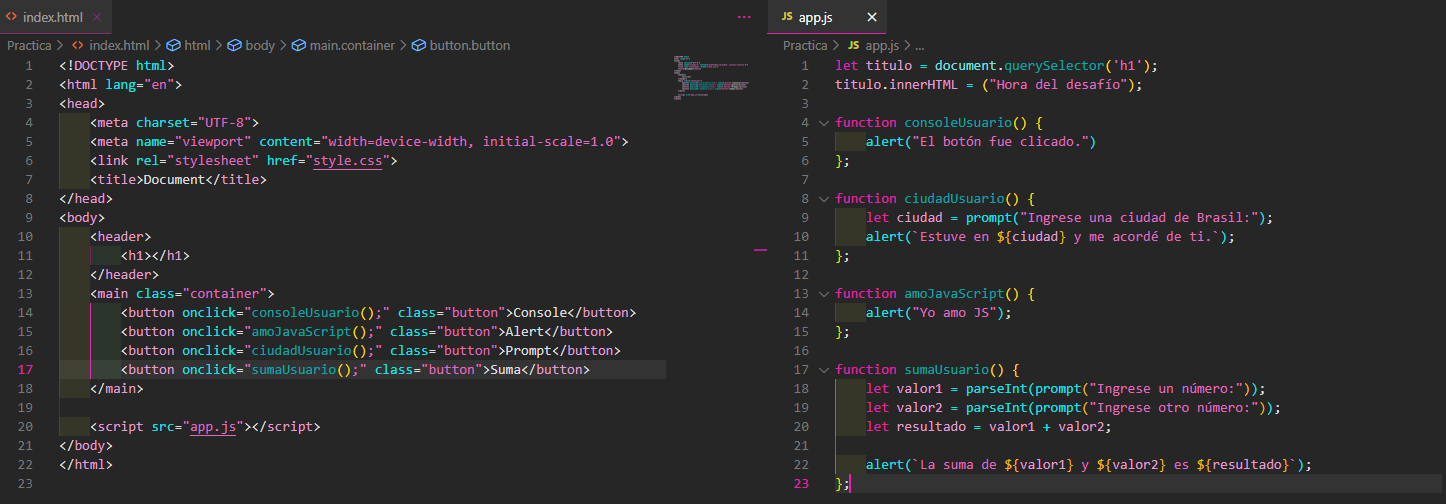Click "El botón fue clicado." alert string
The height and width of the screenshot is (504, 1446).
[1001, 142]
